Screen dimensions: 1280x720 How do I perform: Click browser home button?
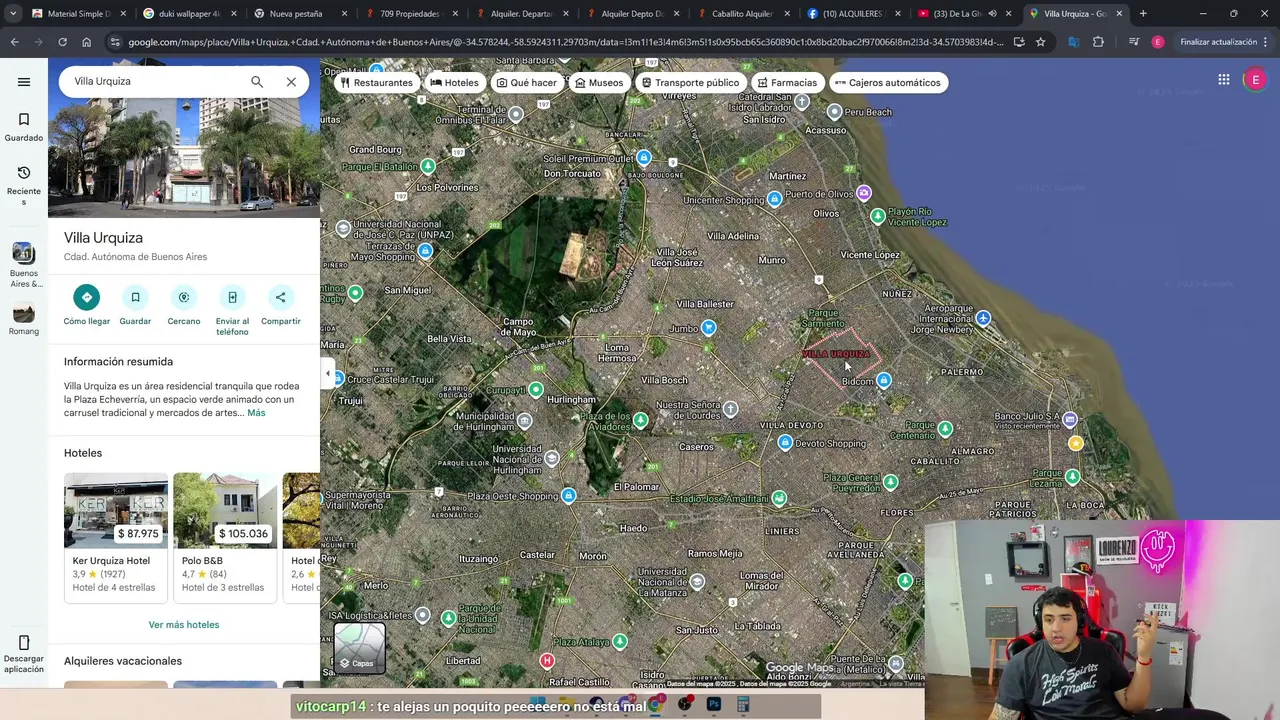[x=86, y=42]
